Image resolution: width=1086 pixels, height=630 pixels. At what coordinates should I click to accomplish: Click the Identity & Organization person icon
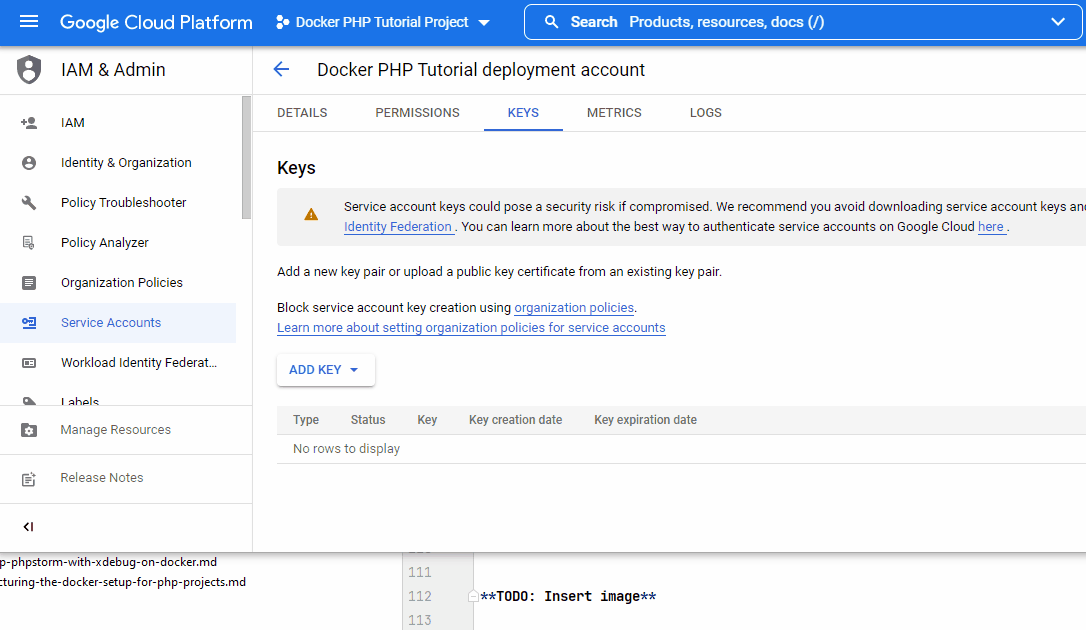tap(29, 163)
